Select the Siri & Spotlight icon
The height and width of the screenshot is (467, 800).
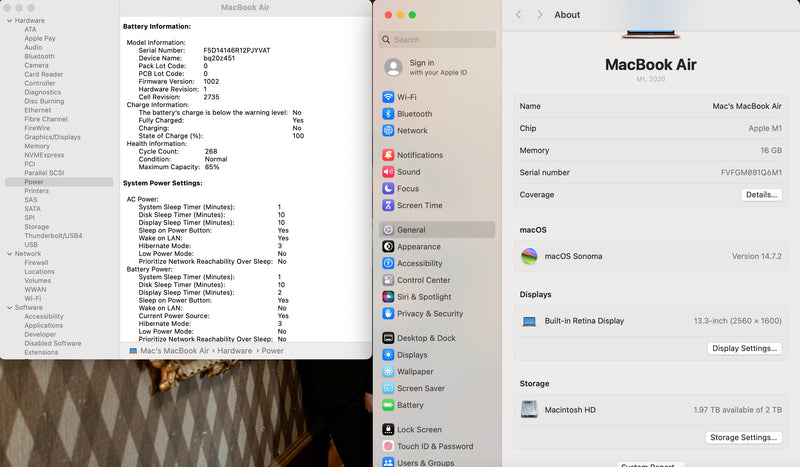[x=388, y=297]
